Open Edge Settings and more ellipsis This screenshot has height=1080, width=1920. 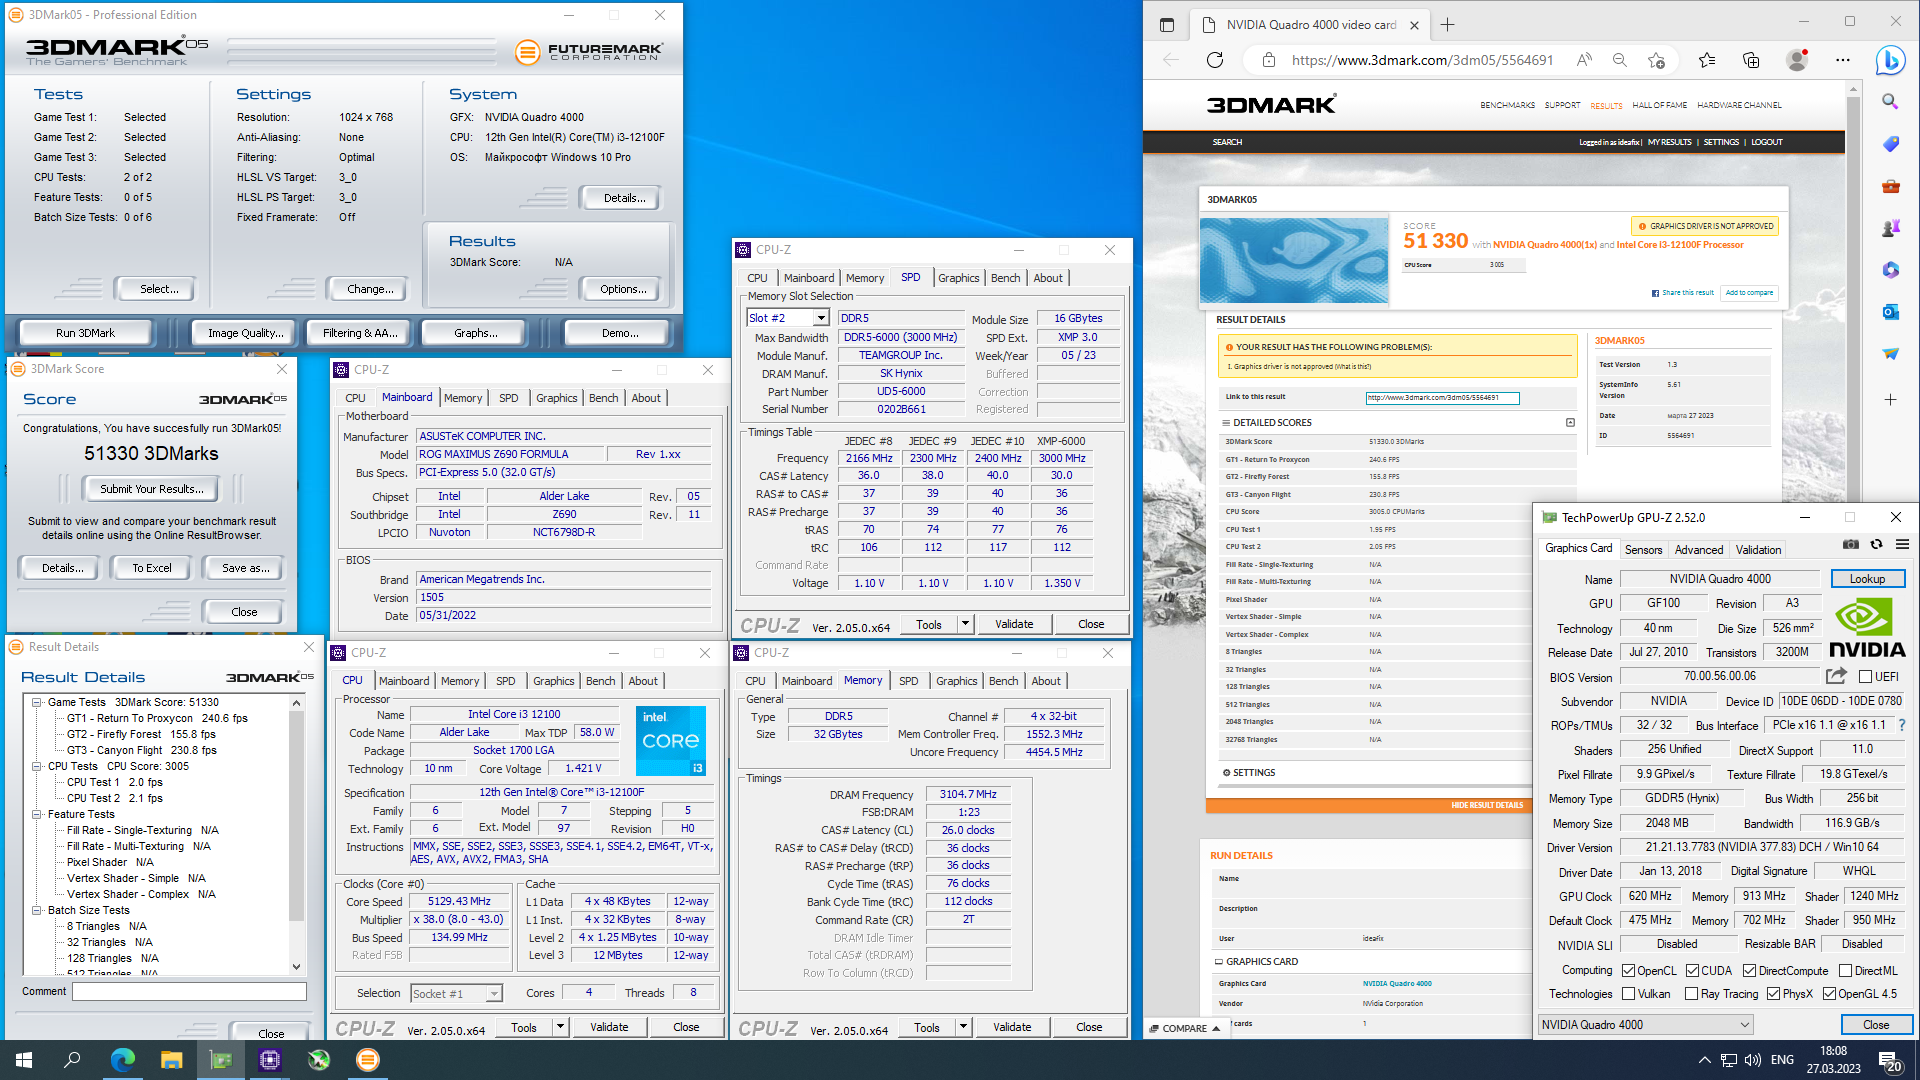pyautogui.click(x=1843, y=60)
